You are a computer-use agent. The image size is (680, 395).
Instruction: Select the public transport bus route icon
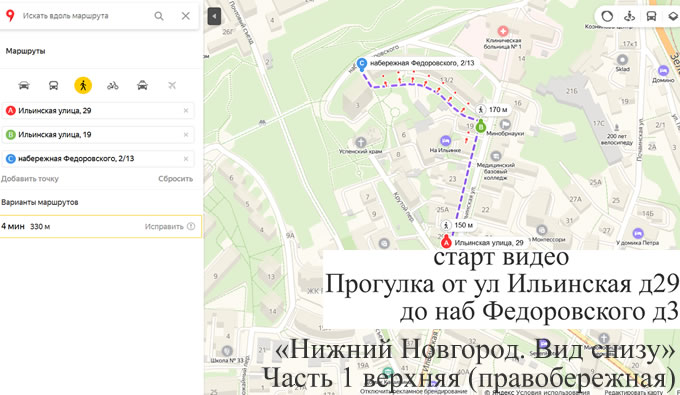(53, 85)
